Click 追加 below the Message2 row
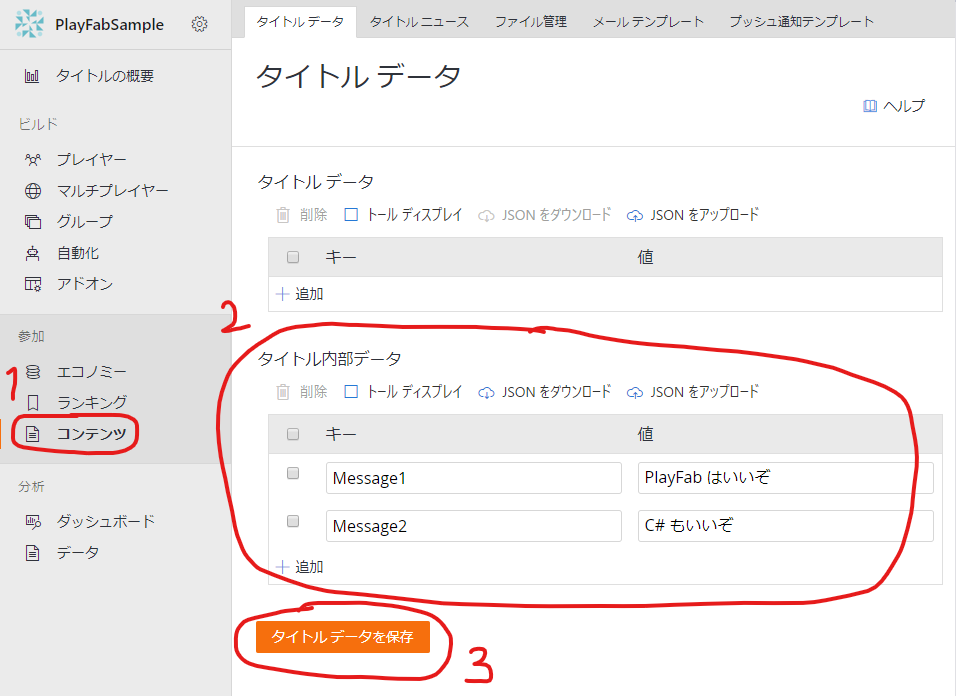The image size is (956, 696). click(309, 567)
